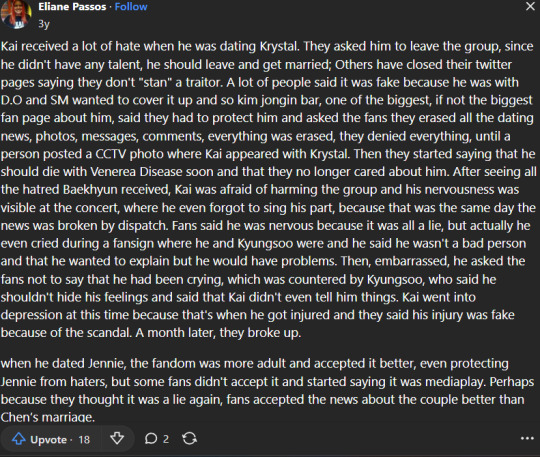Click the comment count number 2
This screenshot has width=540, height=457.
point(166,439)
